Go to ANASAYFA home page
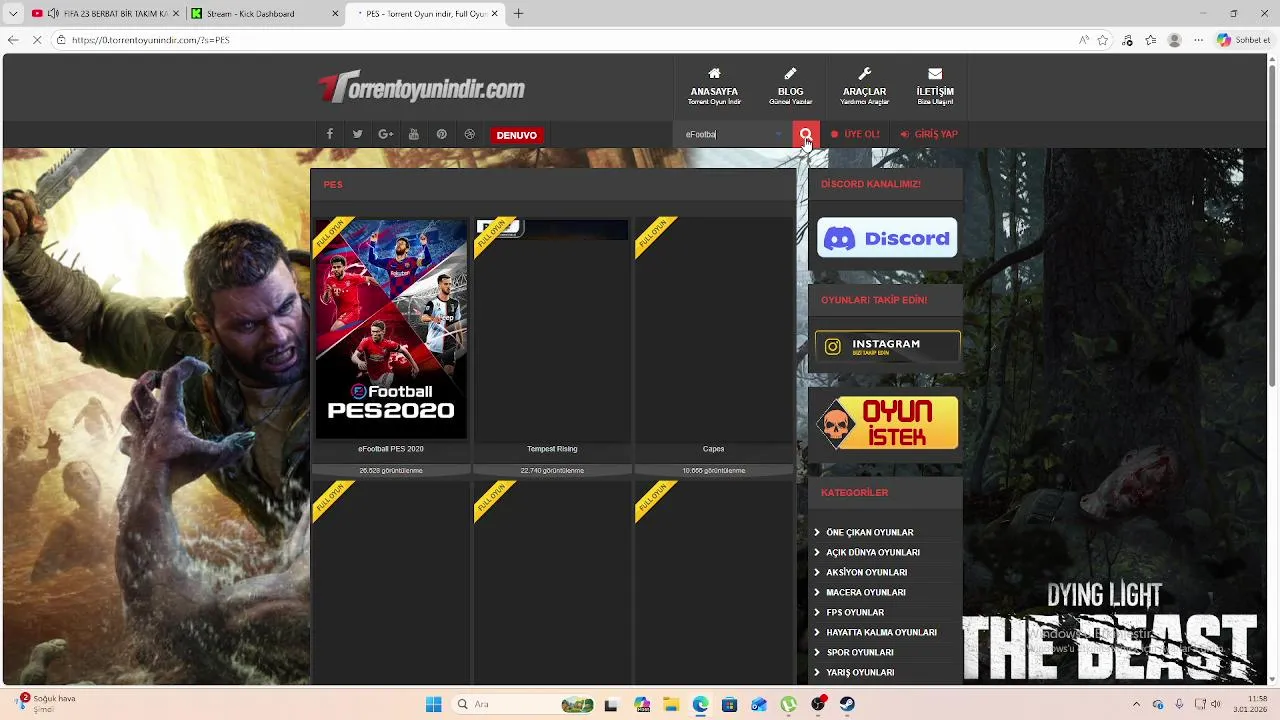This screenshot has height=720, width=1280. click(714, 87)
